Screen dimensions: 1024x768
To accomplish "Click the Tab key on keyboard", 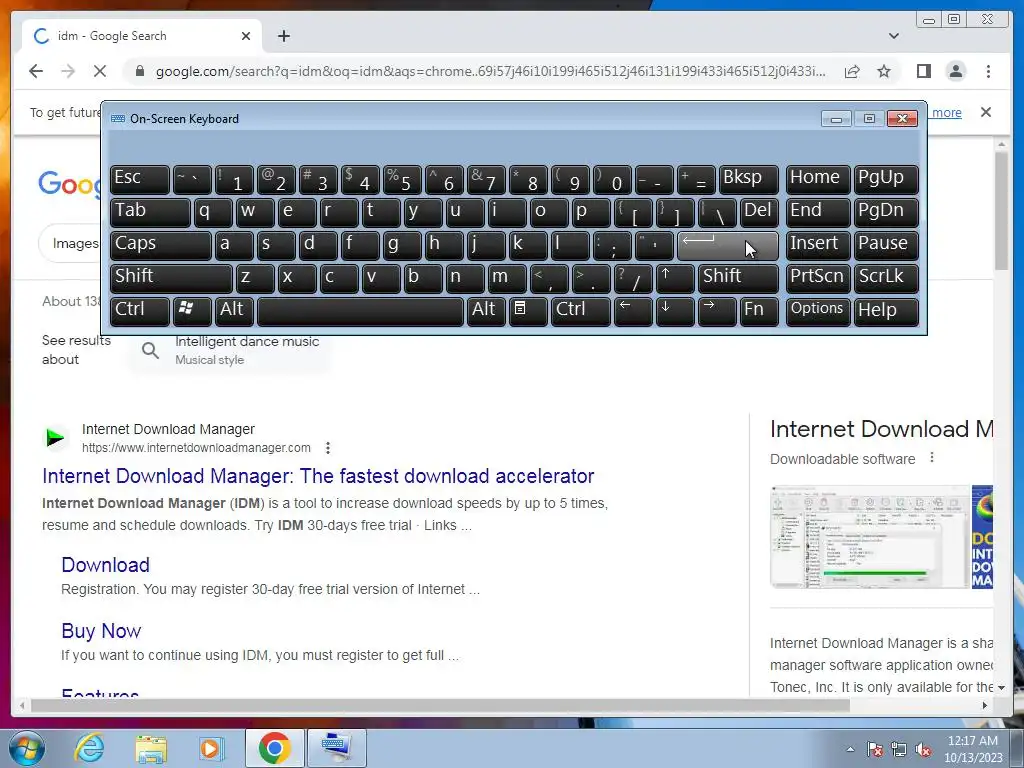I will point(150,212).
